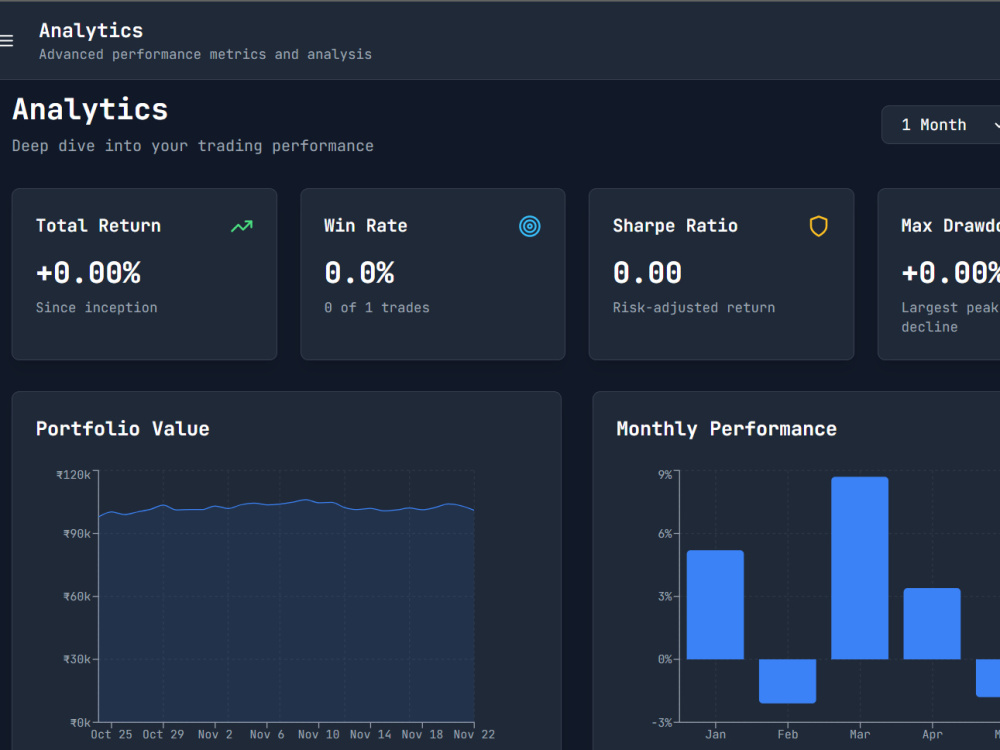Click the Mar month axis label
Image resolution: width=1000 pixels, height=750 pixels.
[860, 735]
